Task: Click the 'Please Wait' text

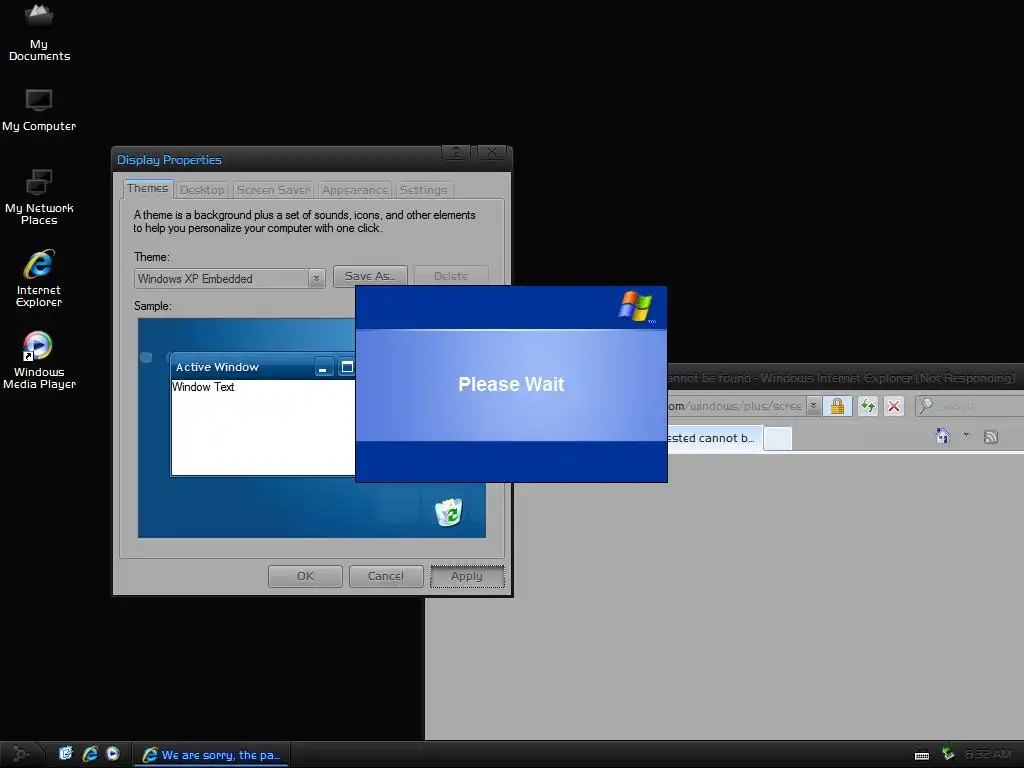Action: point(511,384)
